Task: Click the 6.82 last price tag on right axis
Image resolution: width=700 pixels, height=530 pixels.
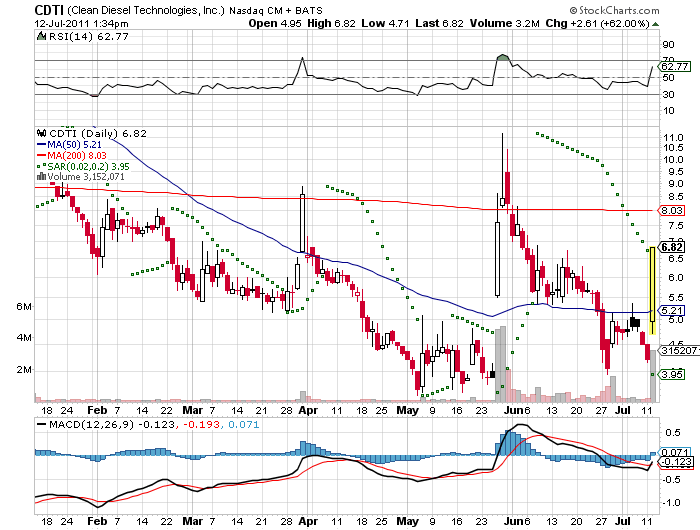Action: tap(671, 247)
